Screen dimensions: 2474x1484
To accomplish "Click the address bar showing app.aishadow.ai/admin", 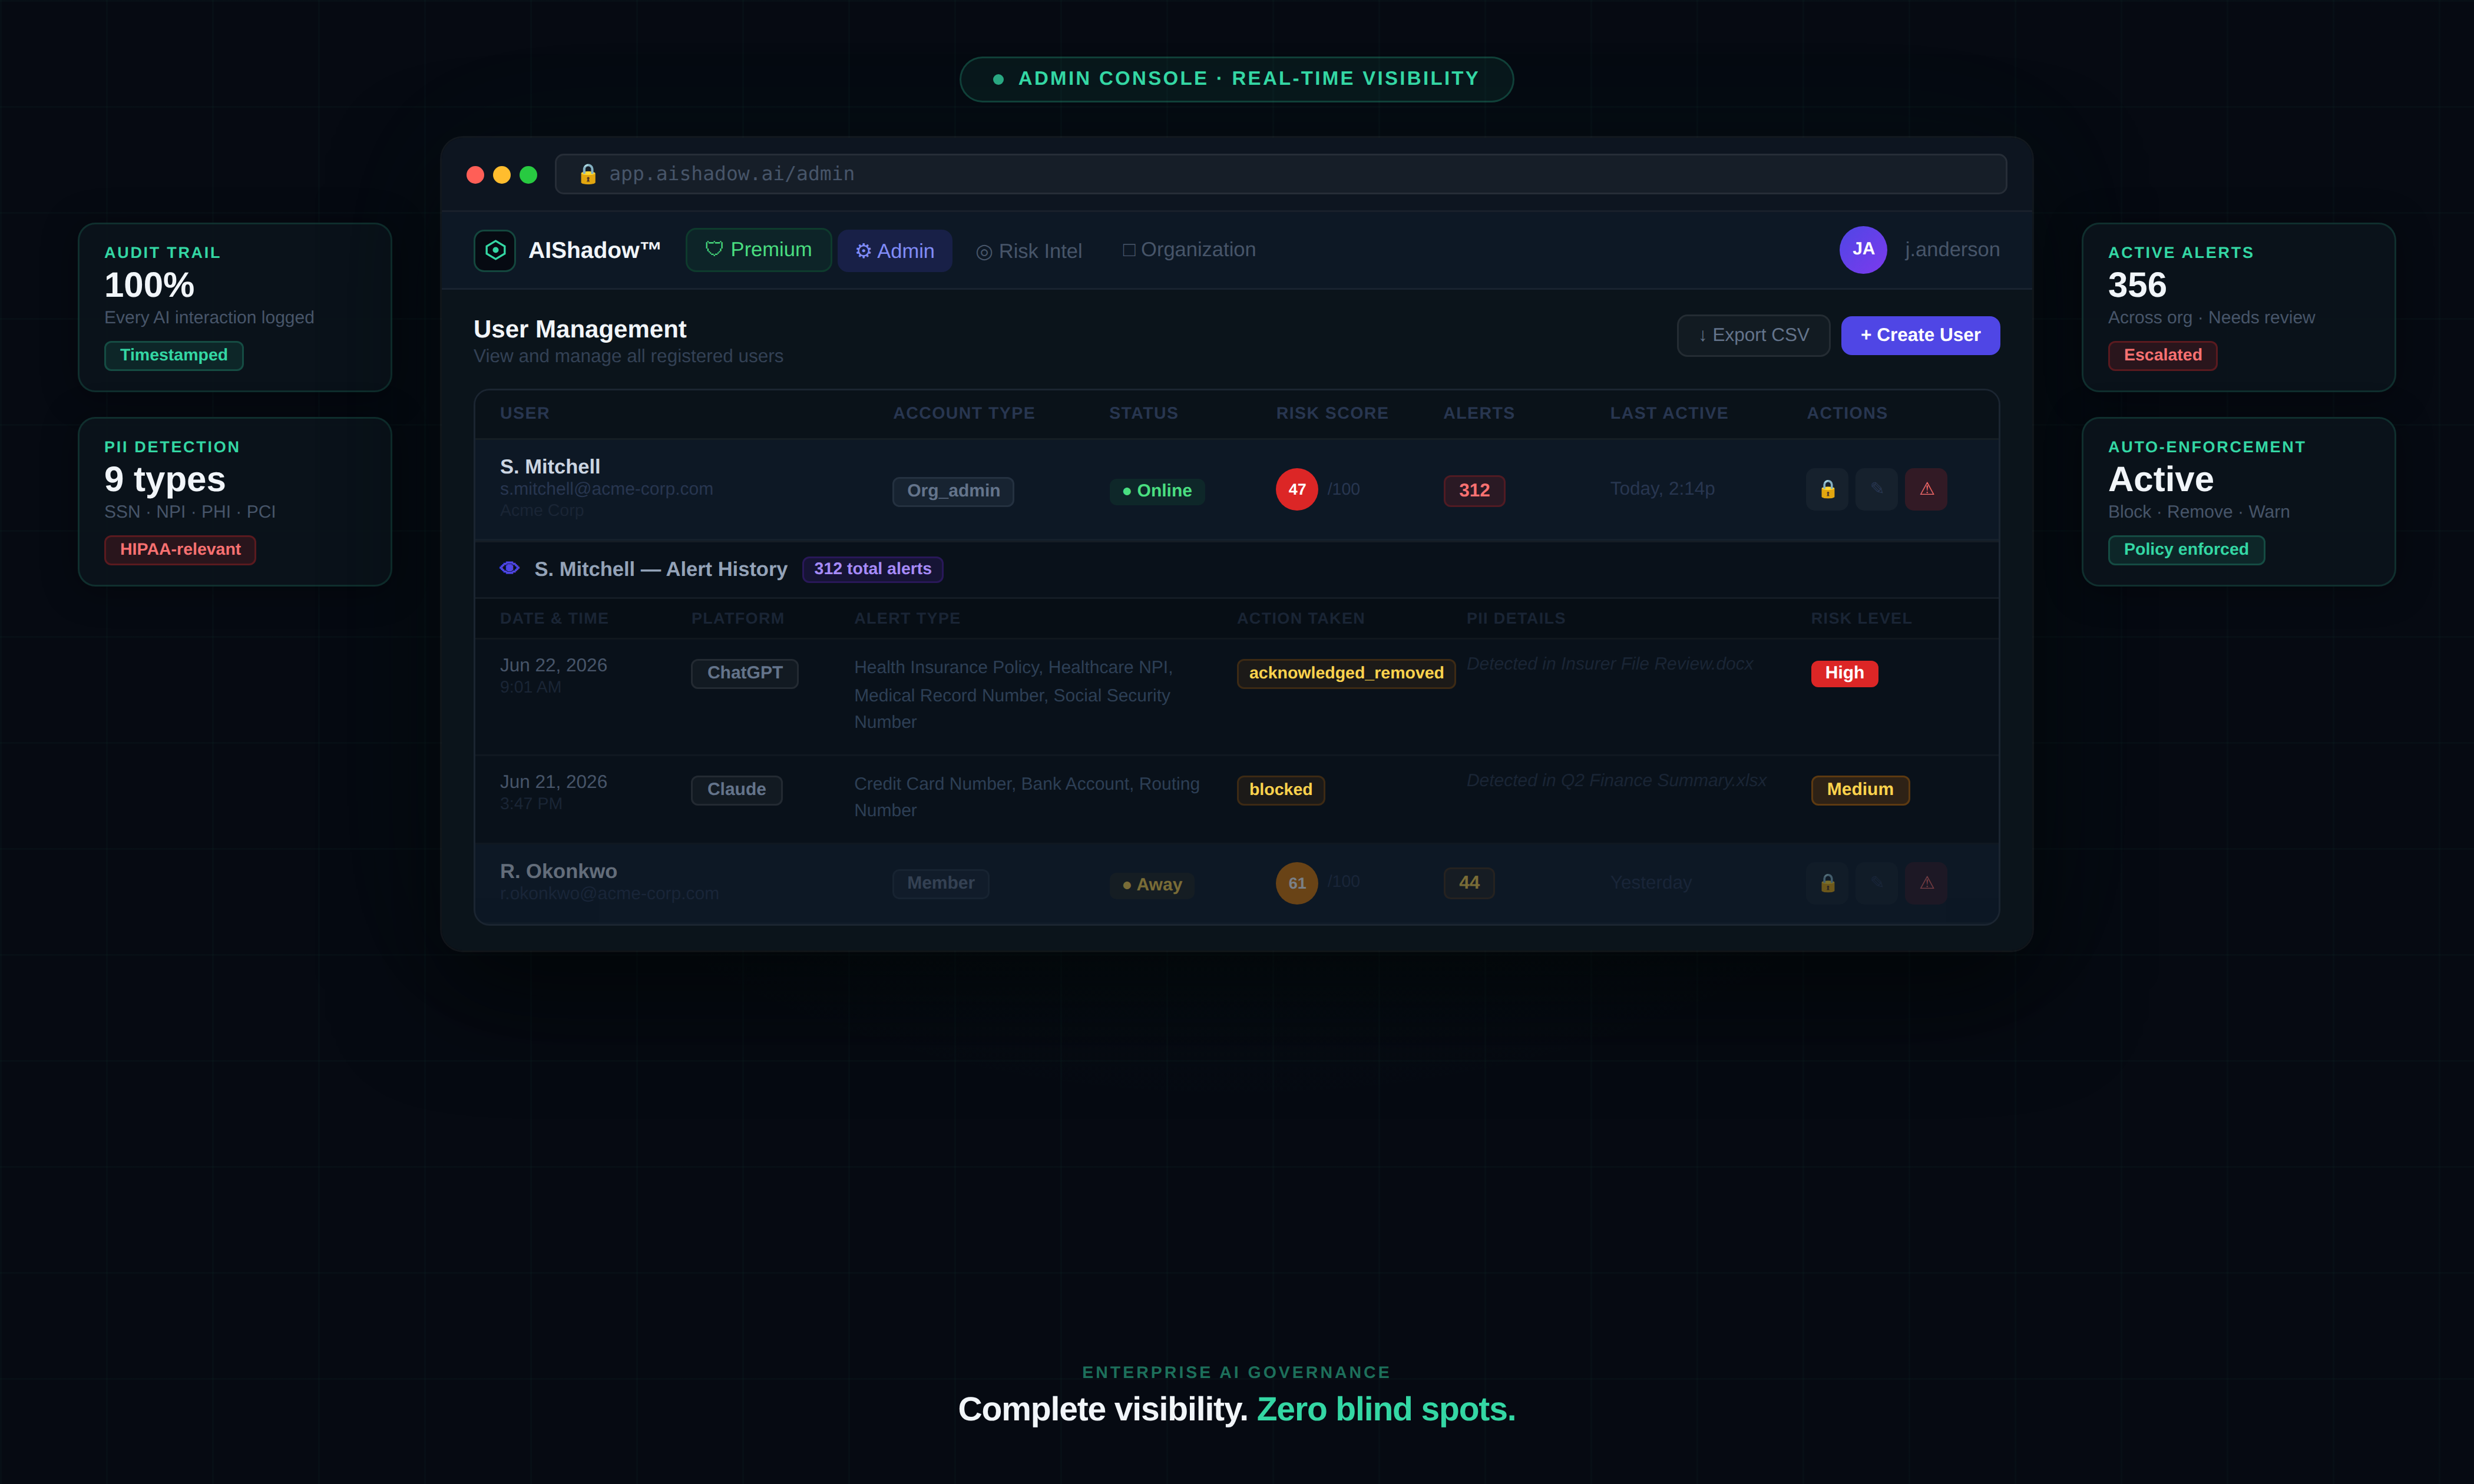I will click(x=1280, y=174).
